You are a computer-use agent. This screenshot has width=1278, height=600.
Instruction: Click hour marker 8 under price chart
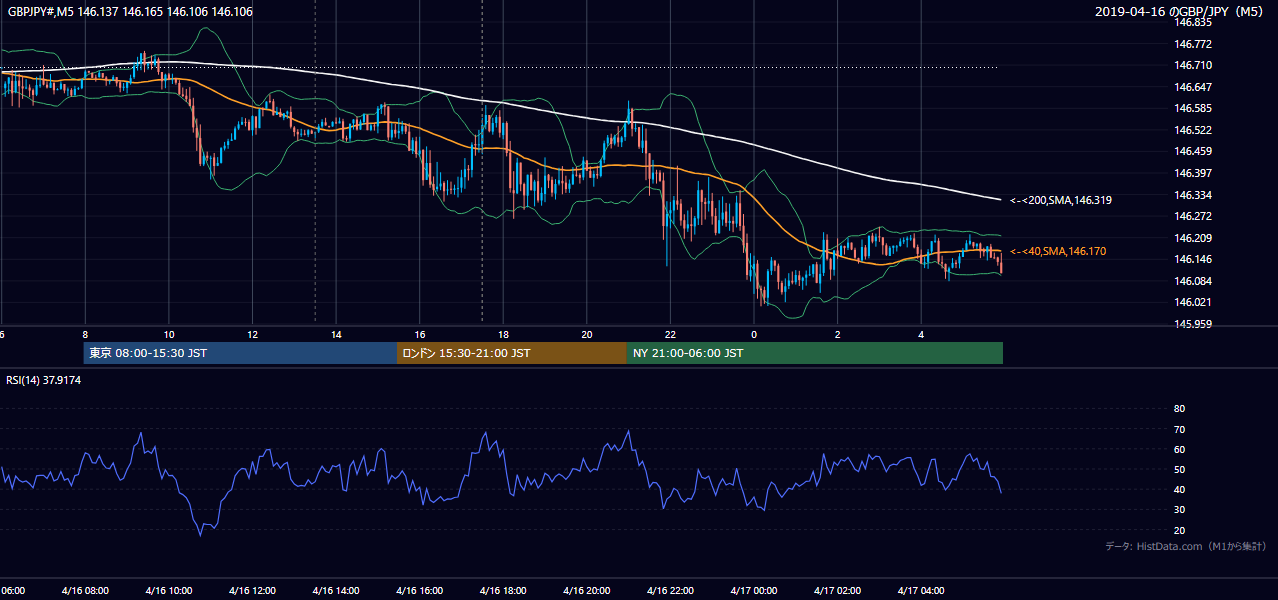click(x=85, y=334)
